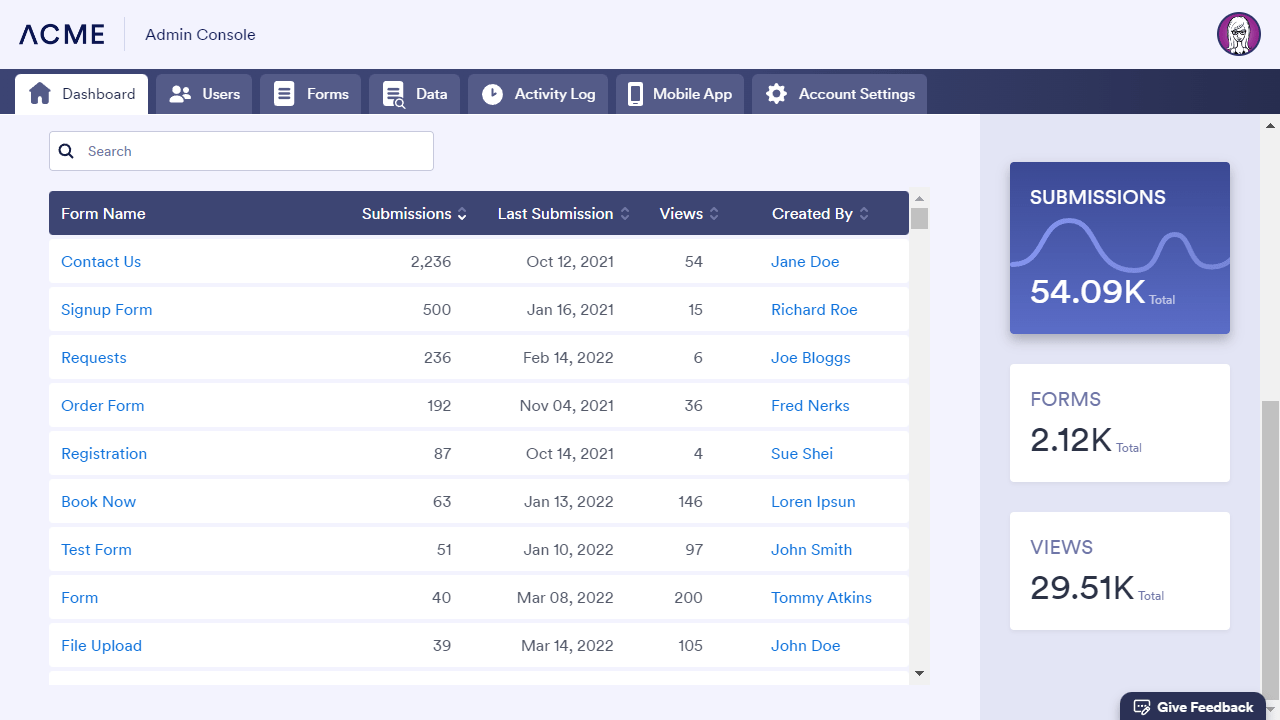Screen dimensions: 1280x720
Task: Click the Activity Log clock icon
Action: pos(492,94)
